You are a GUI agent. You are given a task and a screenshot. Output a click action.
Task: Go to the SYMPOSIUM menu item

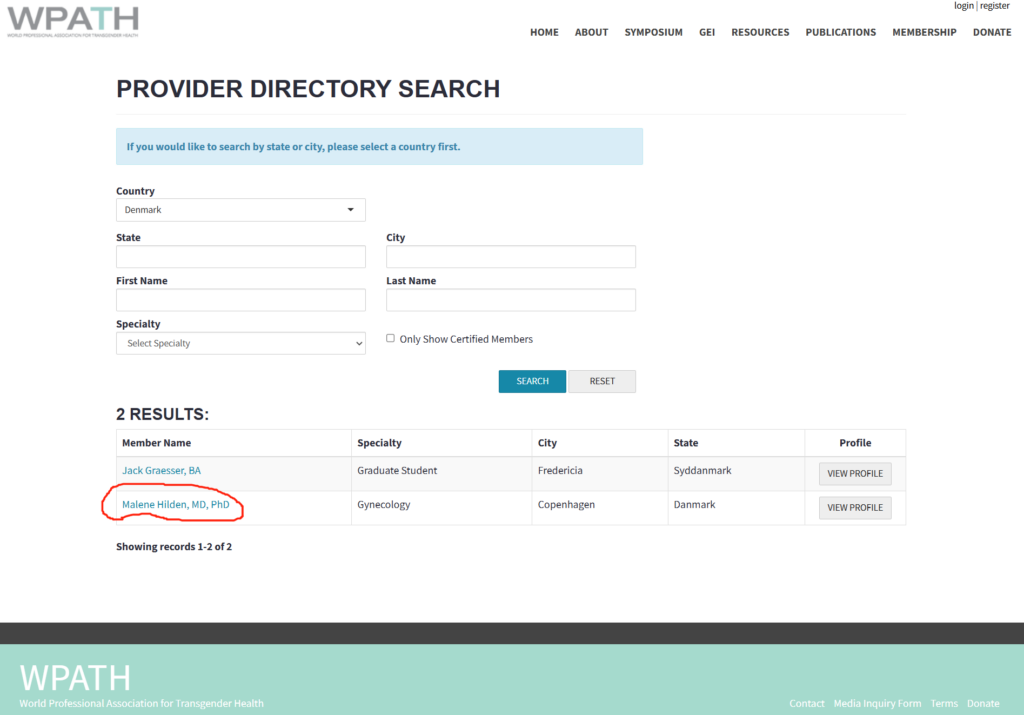[x=653, y=32]
